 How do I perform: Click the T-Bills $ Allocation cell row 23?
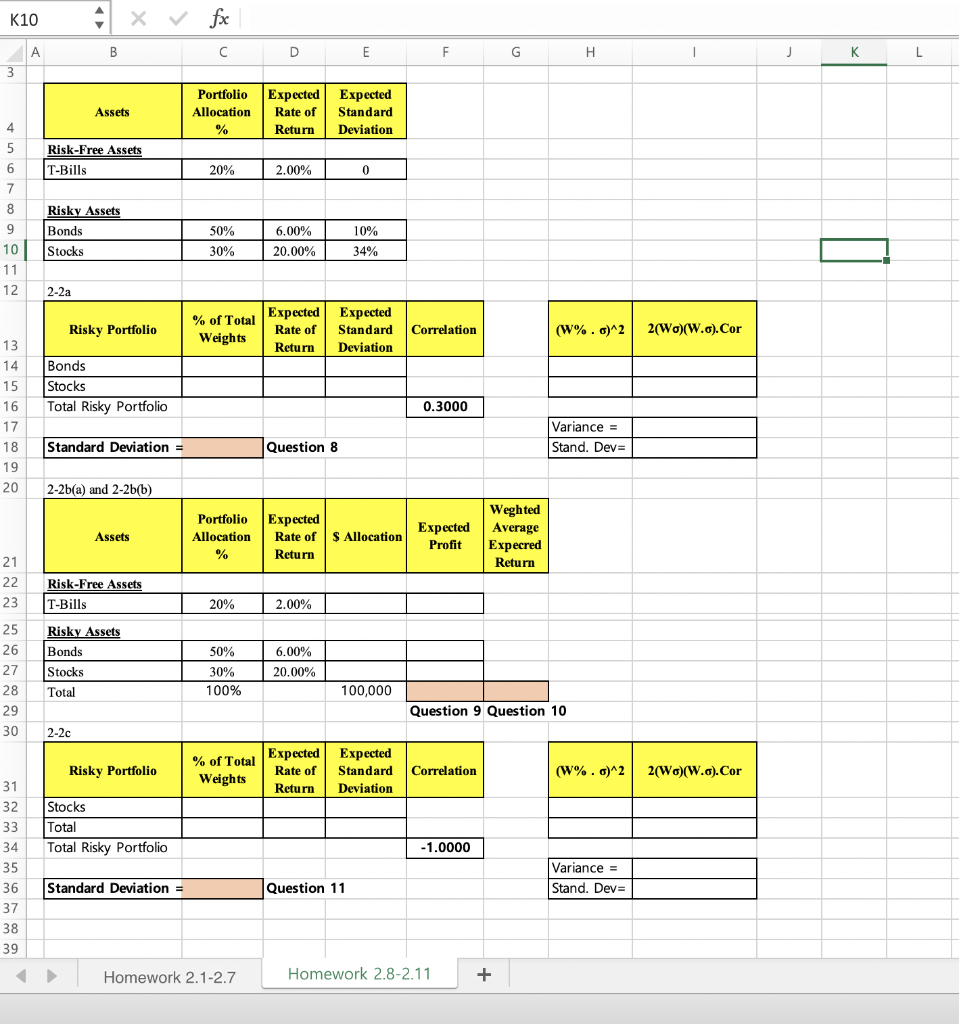tap(366, 604)
